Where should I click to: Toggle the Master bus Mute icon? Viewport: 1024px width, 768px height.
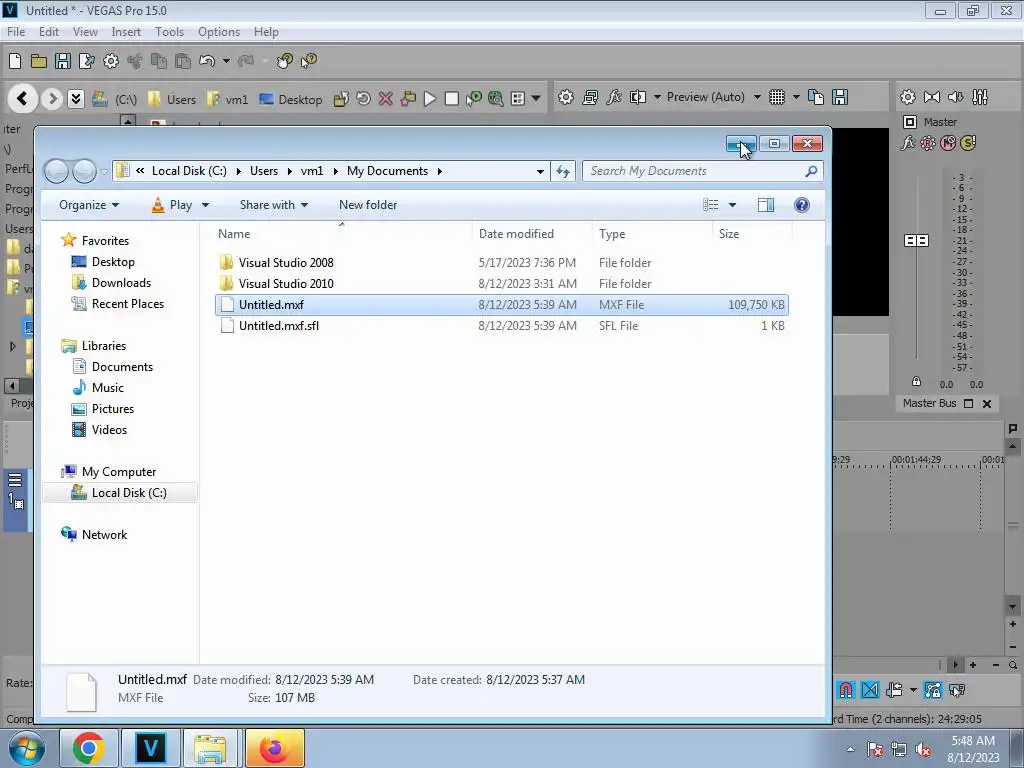click(948, 143)
